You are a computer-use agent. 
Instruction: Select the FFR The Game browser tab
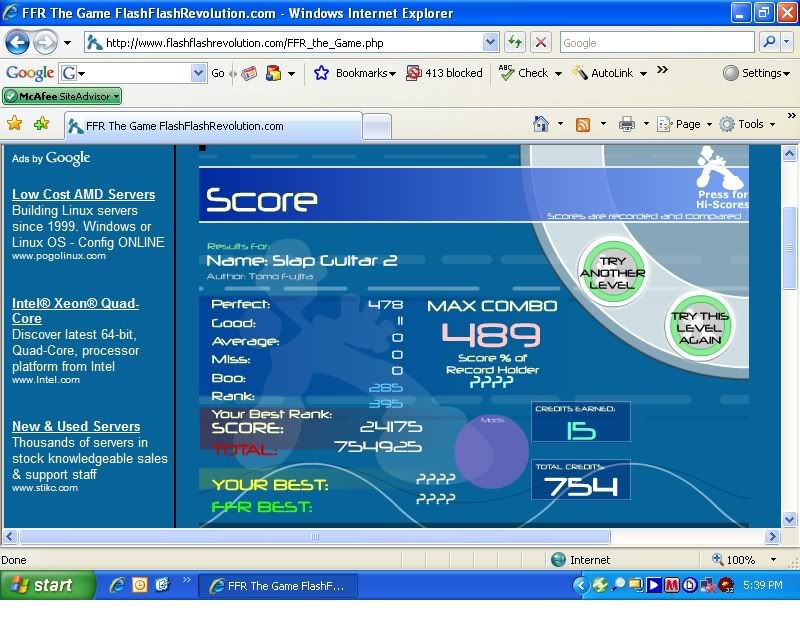click(213, 126)
